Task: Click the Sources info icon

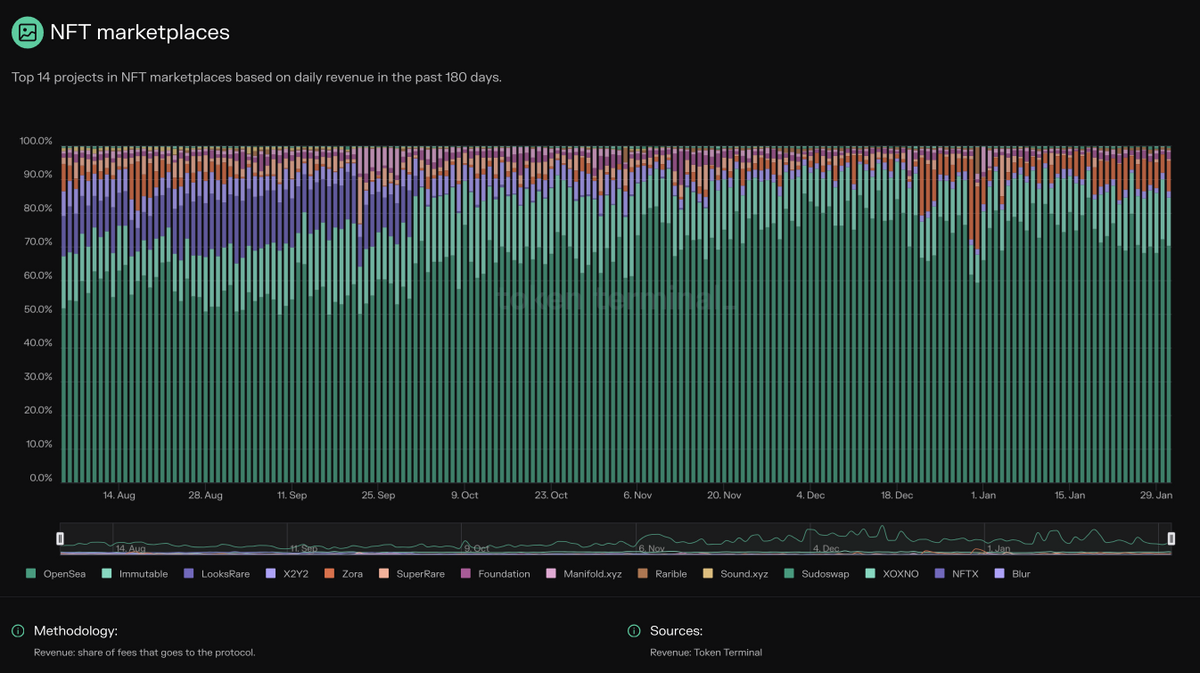Action: [634, 631]
